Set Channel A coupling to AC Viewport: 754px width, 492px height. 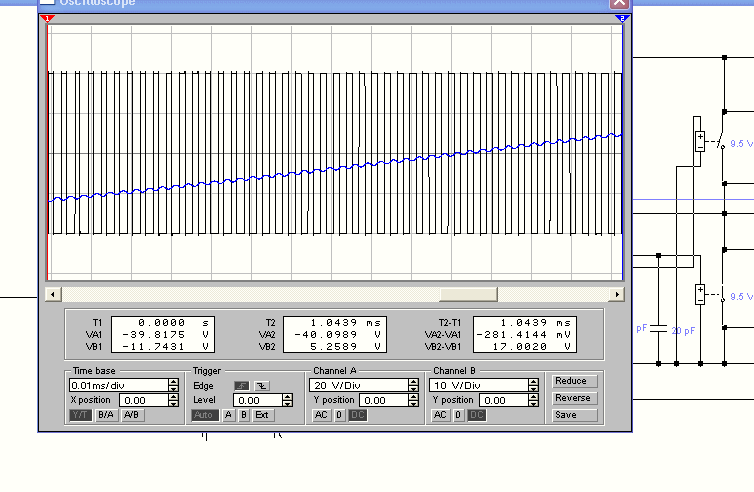pos(321,415)
